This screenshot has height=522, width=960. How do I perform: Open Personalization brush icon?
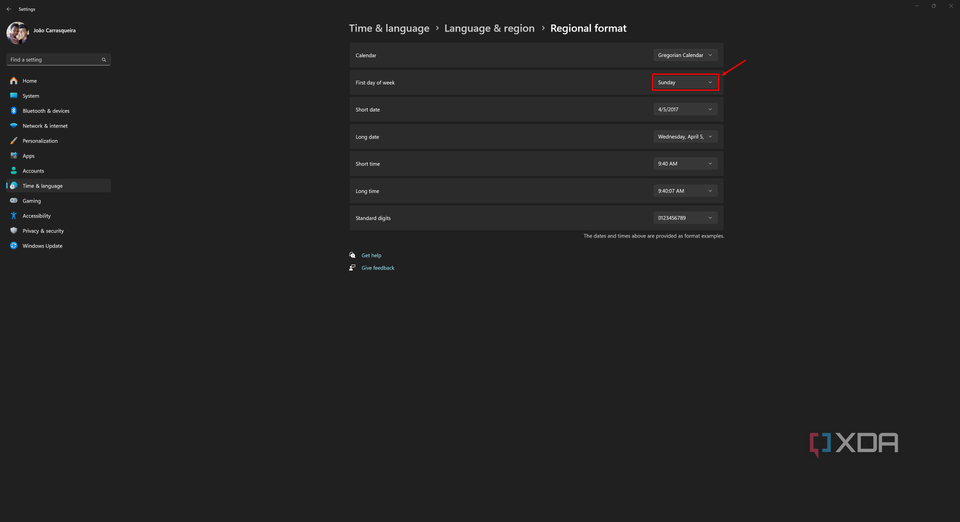pos(13,141)
